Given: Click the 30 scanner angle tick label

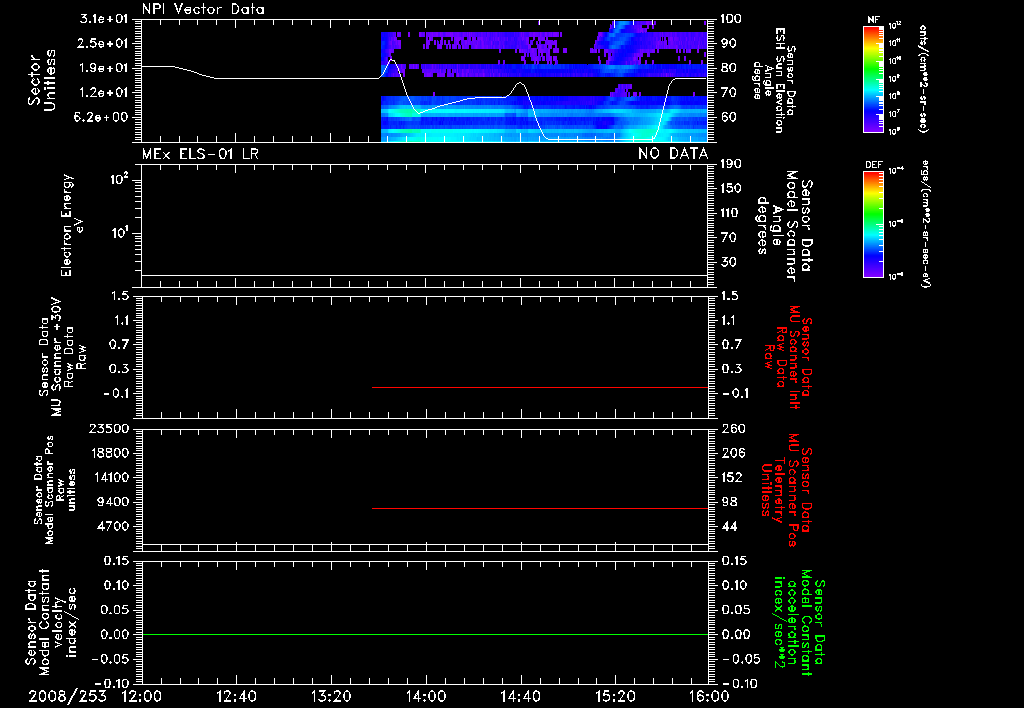Looking at the screenshot, I should (728, 263).
